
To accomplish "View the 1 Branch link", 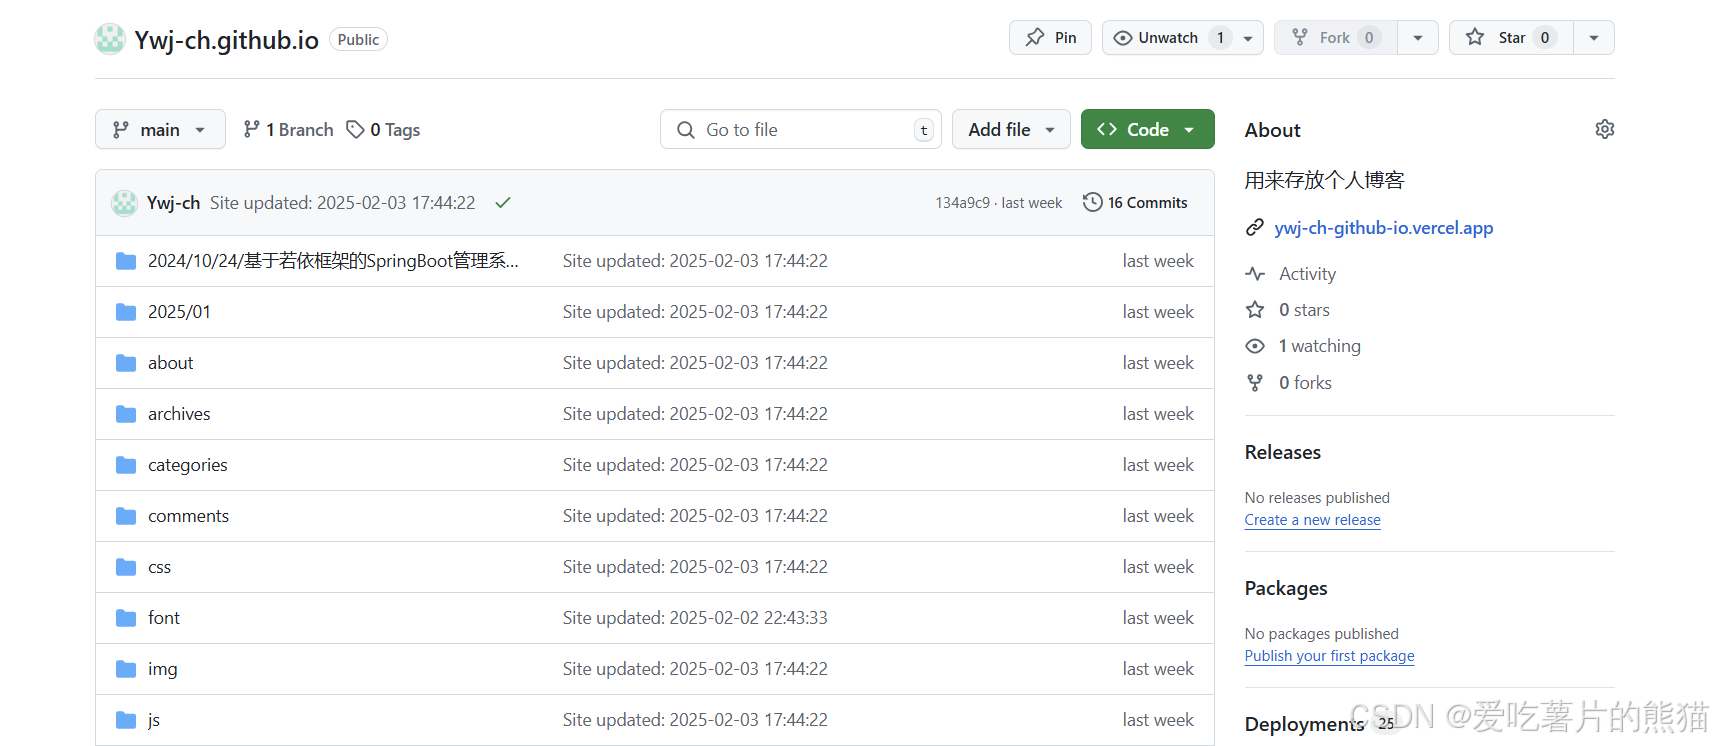I will tap(288, 129).
